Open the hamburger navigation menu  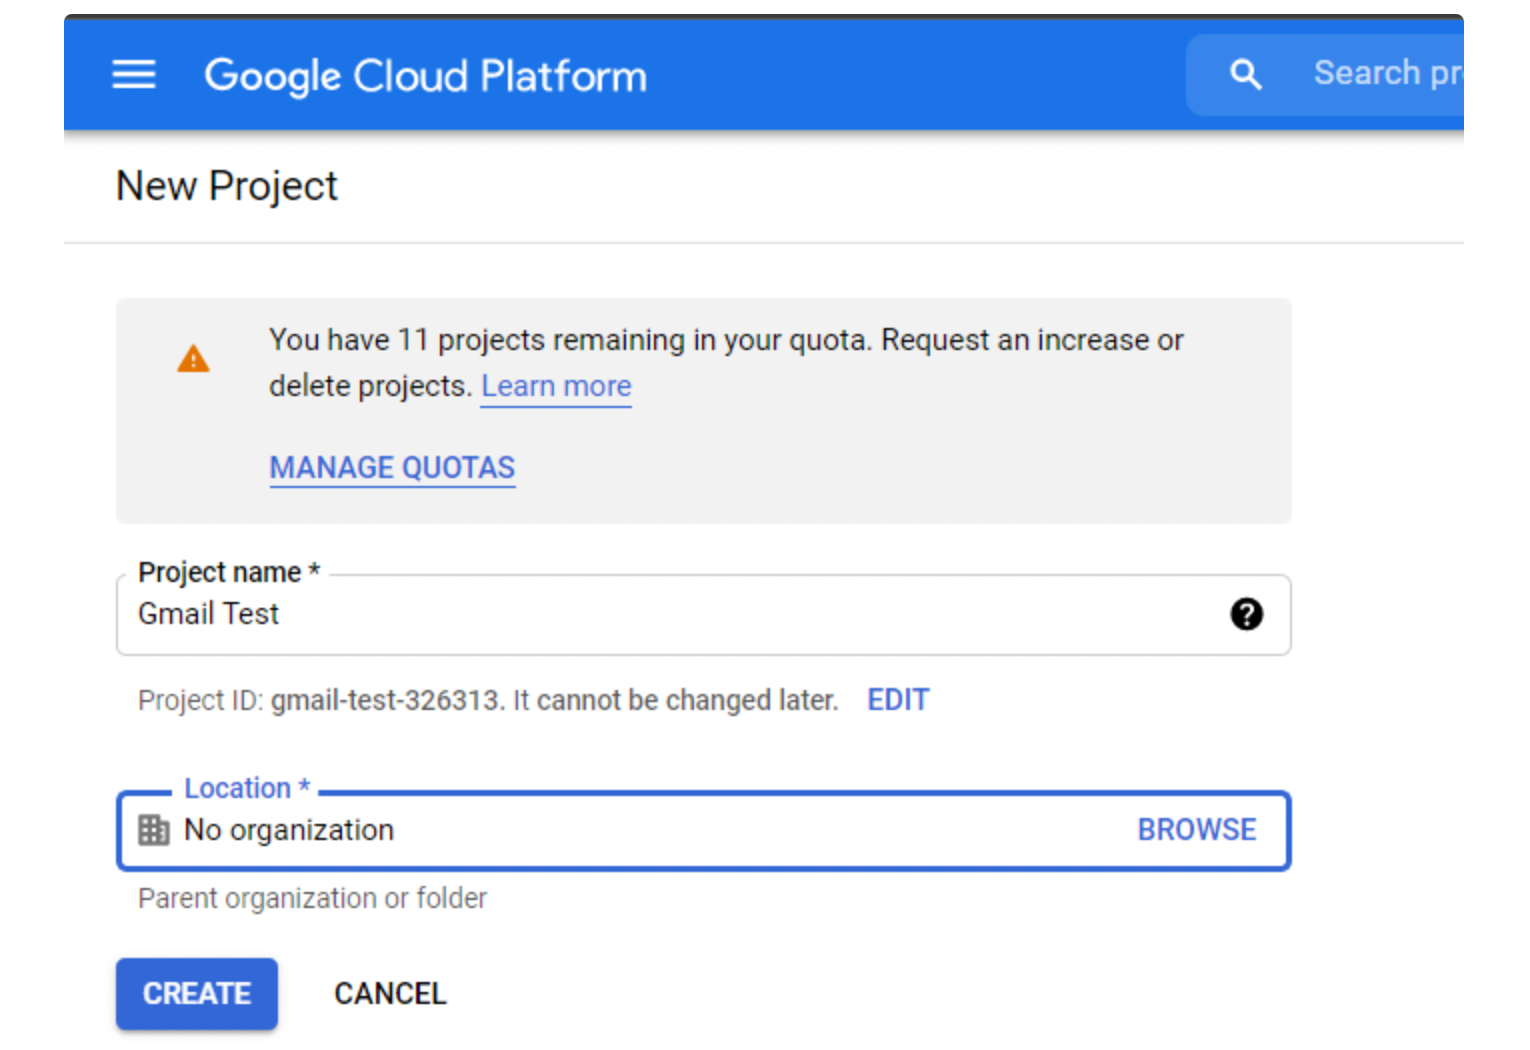point(133,75)
